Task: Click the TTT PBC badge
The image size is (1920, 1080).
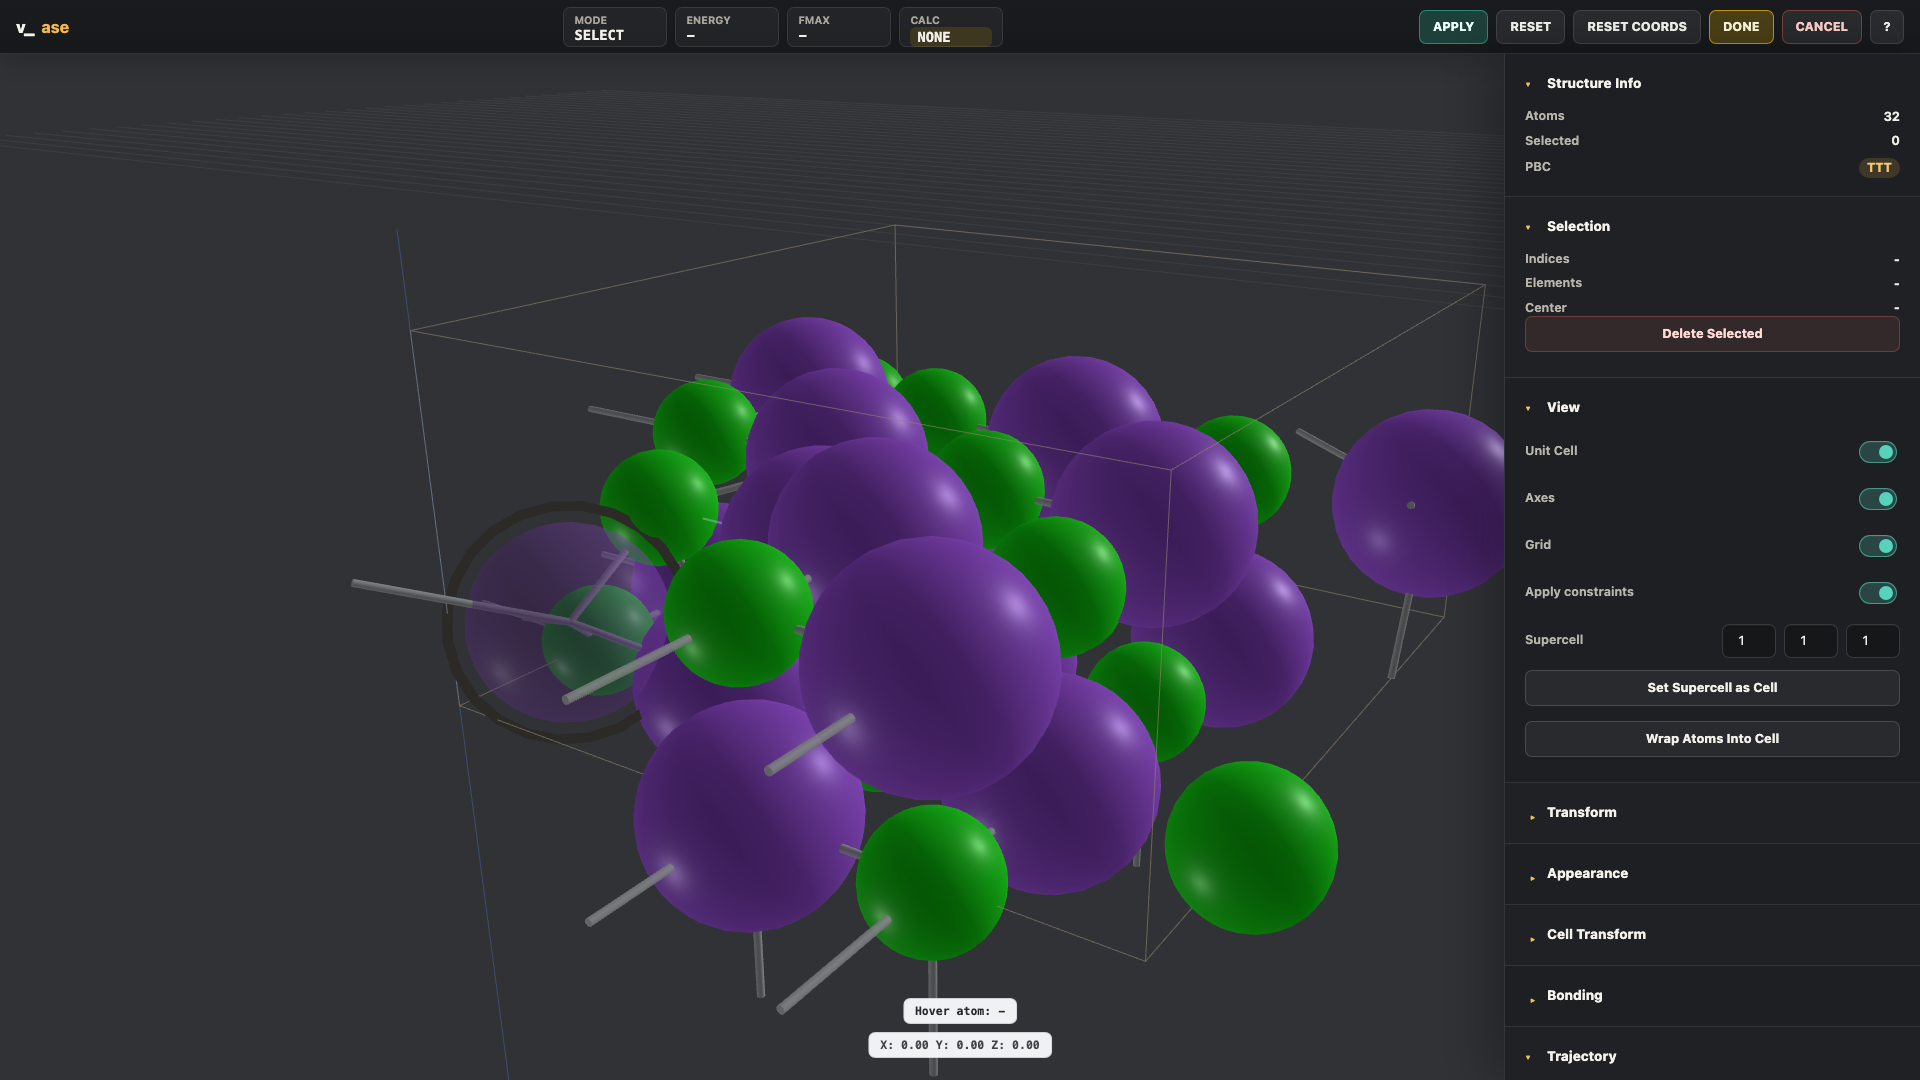Action: pos(1879,168)
